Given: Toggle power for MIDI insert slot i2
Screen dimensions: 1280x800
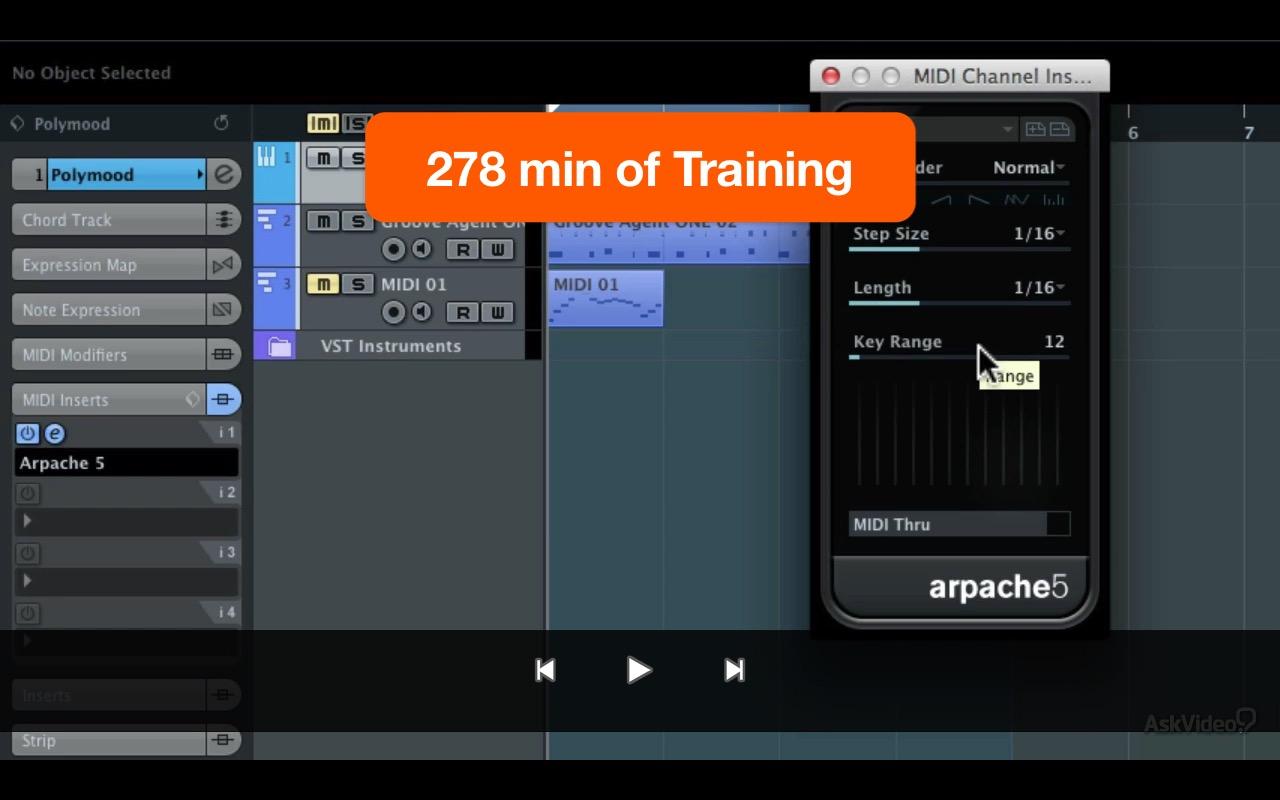Looking at the screenshot, I should pos(27,493).
